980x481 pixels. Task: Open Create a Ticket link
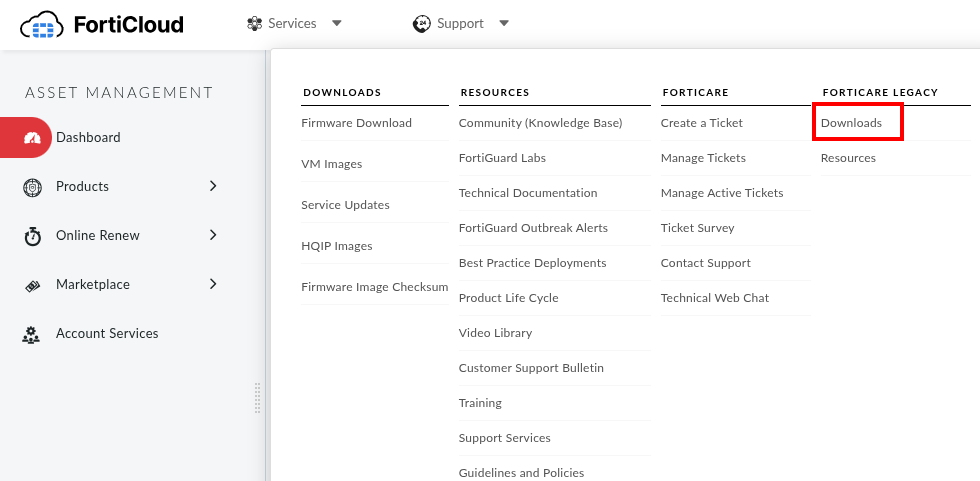[701, 123]
